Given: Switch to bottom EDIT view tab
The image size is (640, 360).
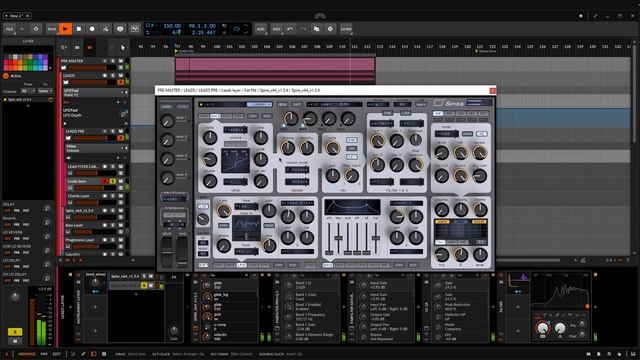Looking at the screenshot, I should (57, 354).
